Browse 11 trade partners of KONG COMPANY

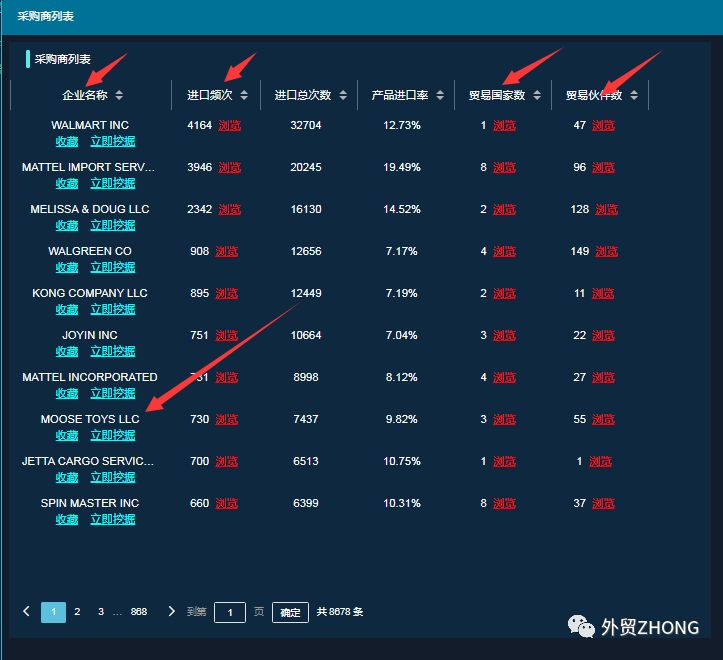click(x=603, y=293)
